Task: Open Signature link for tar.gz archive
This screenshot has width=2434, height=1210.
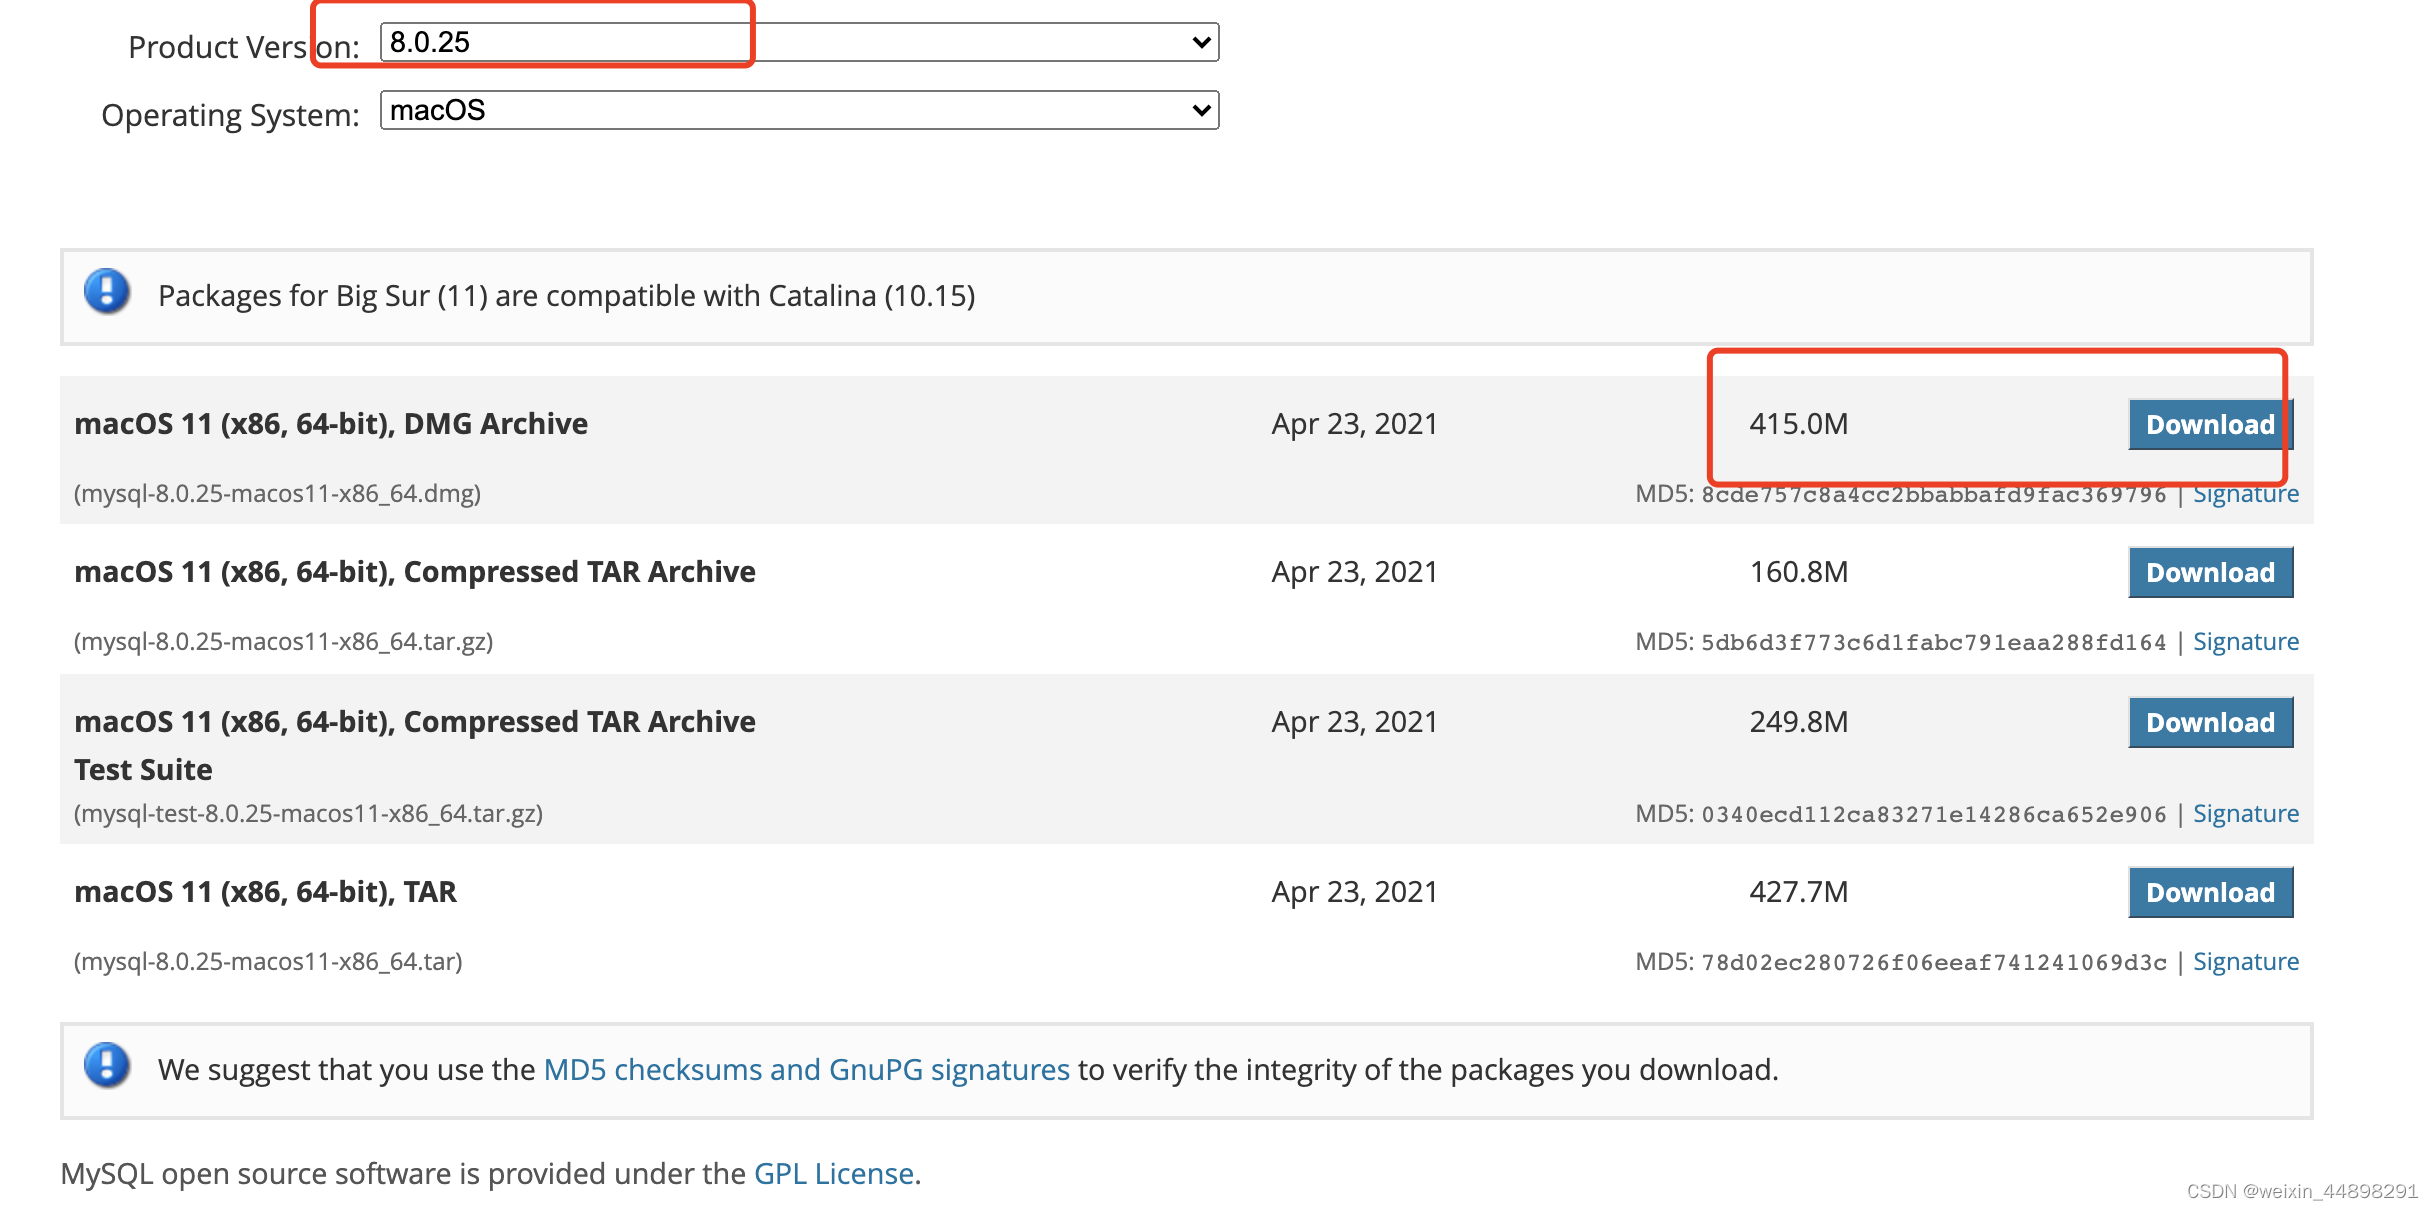Action: point(2245,642)
